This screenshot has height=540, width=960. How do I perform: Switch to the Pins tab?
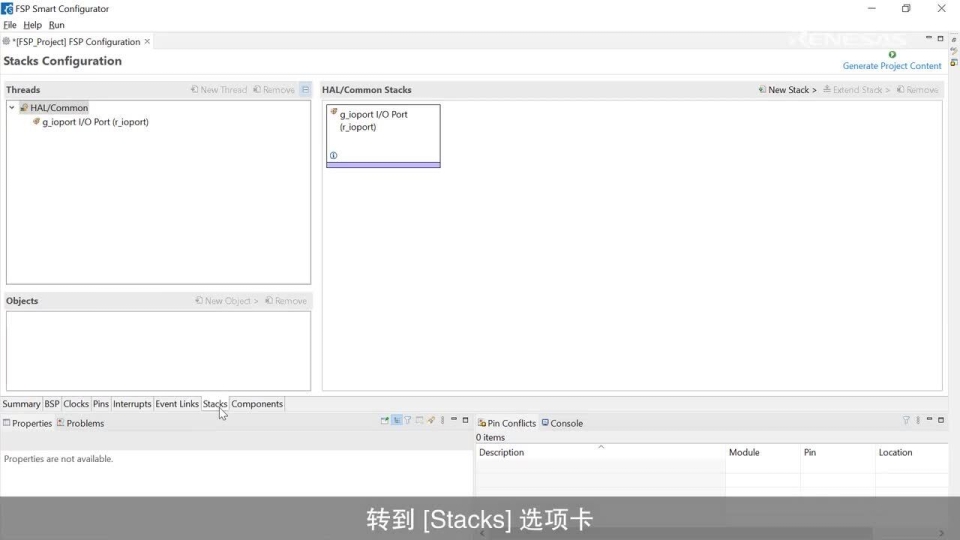point(101,404)
